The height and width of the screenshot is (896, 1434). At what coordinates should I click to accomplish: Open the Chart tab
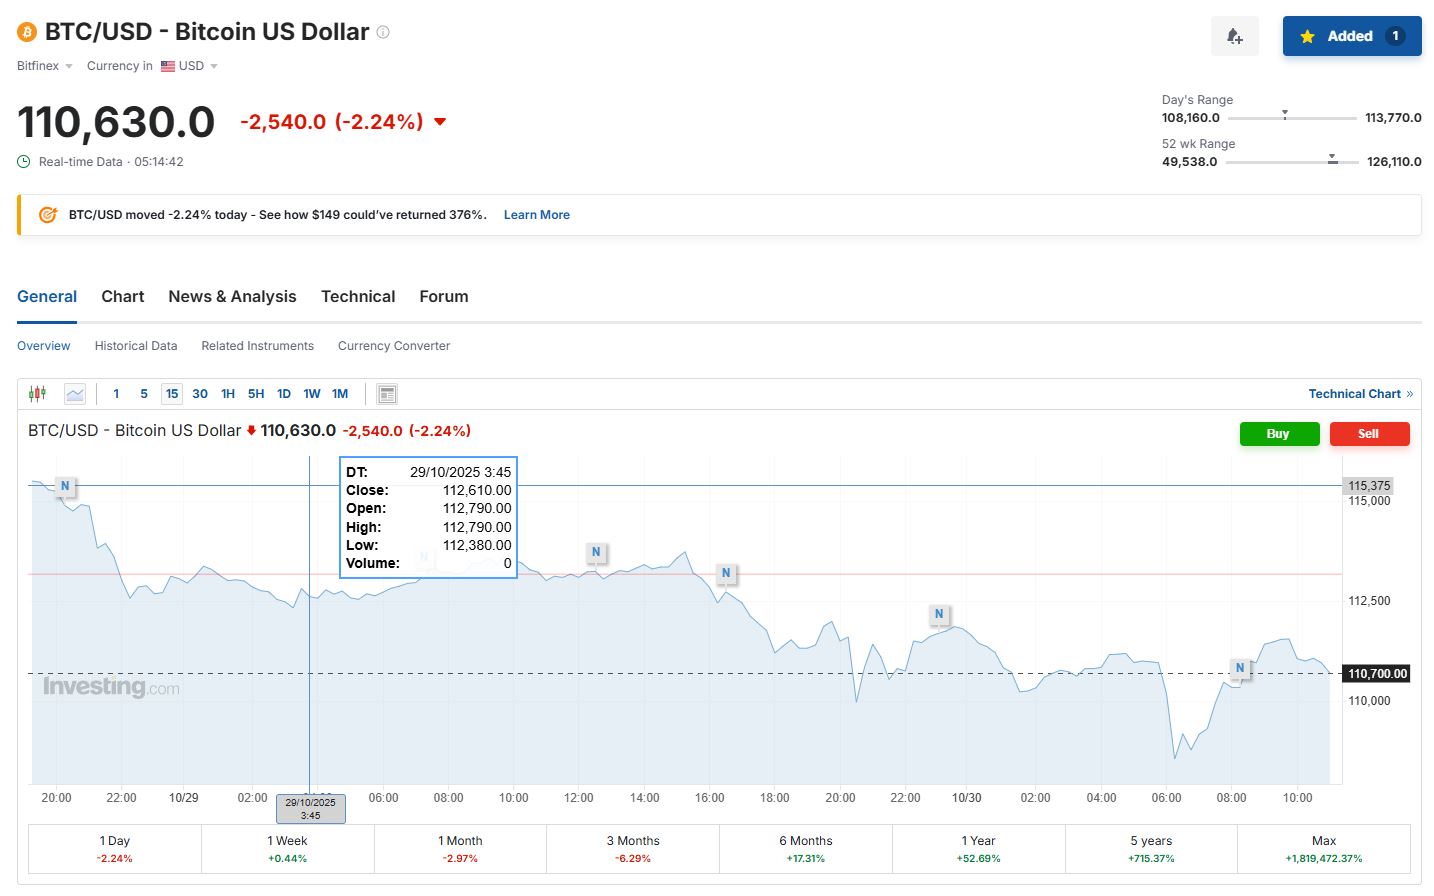coord(123,297)
